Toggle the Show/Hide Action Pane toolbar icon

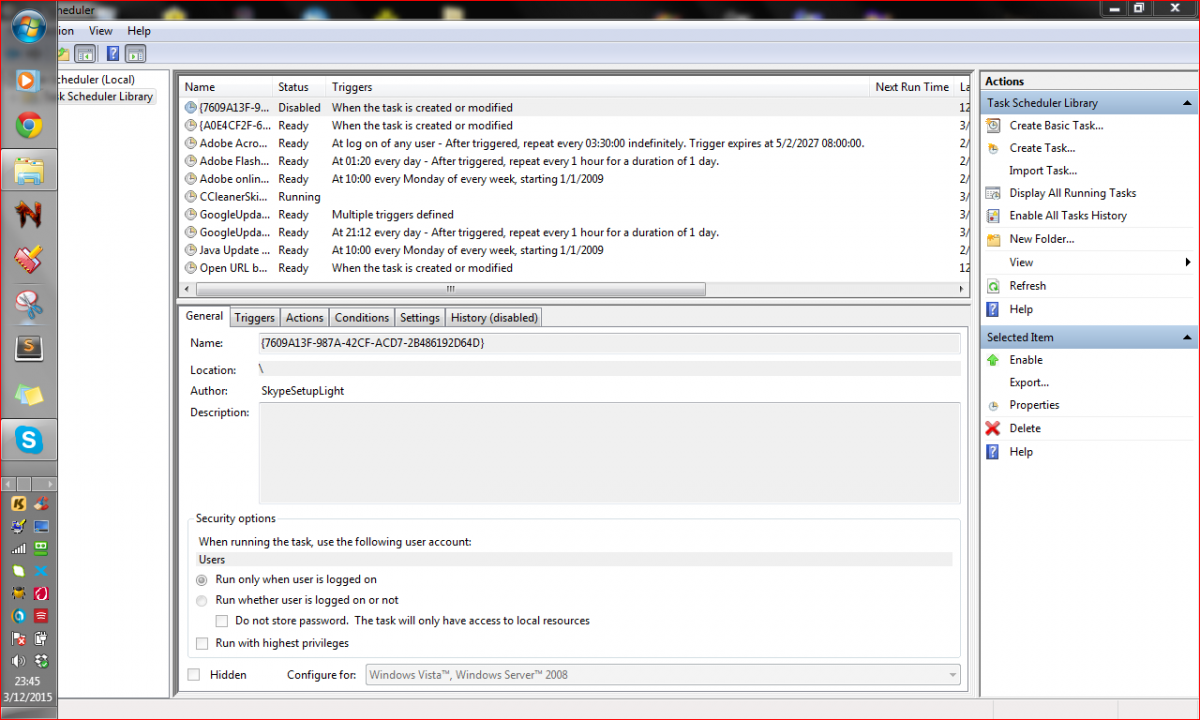tap(136, 54)
